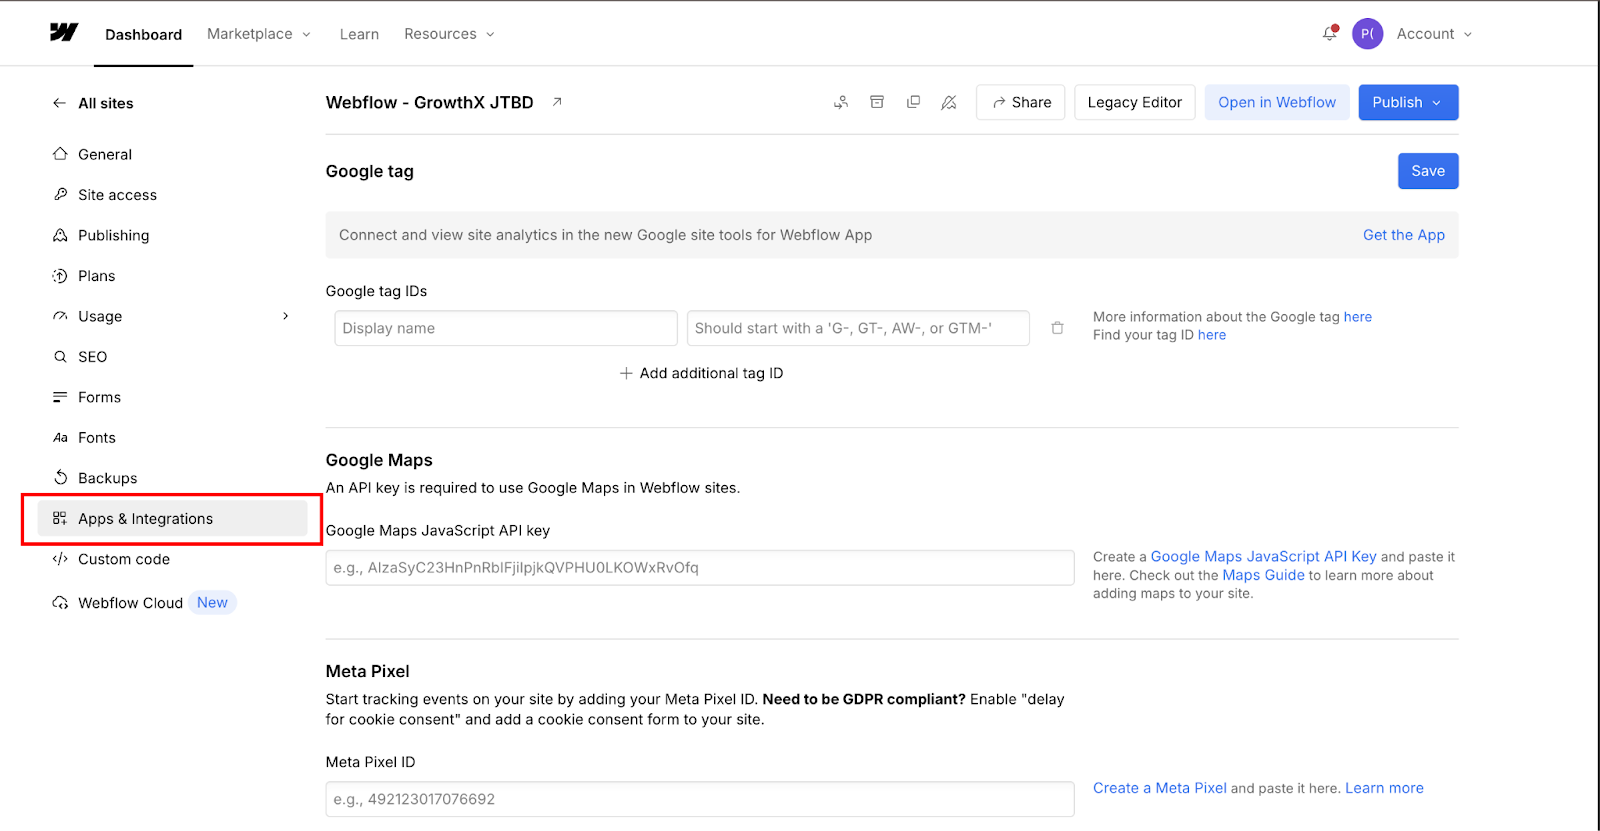Image resolution: width=1600 pixels, height=831 pixels.
Task: Expand the Marketplace menu
Action: tap(259, 34)
